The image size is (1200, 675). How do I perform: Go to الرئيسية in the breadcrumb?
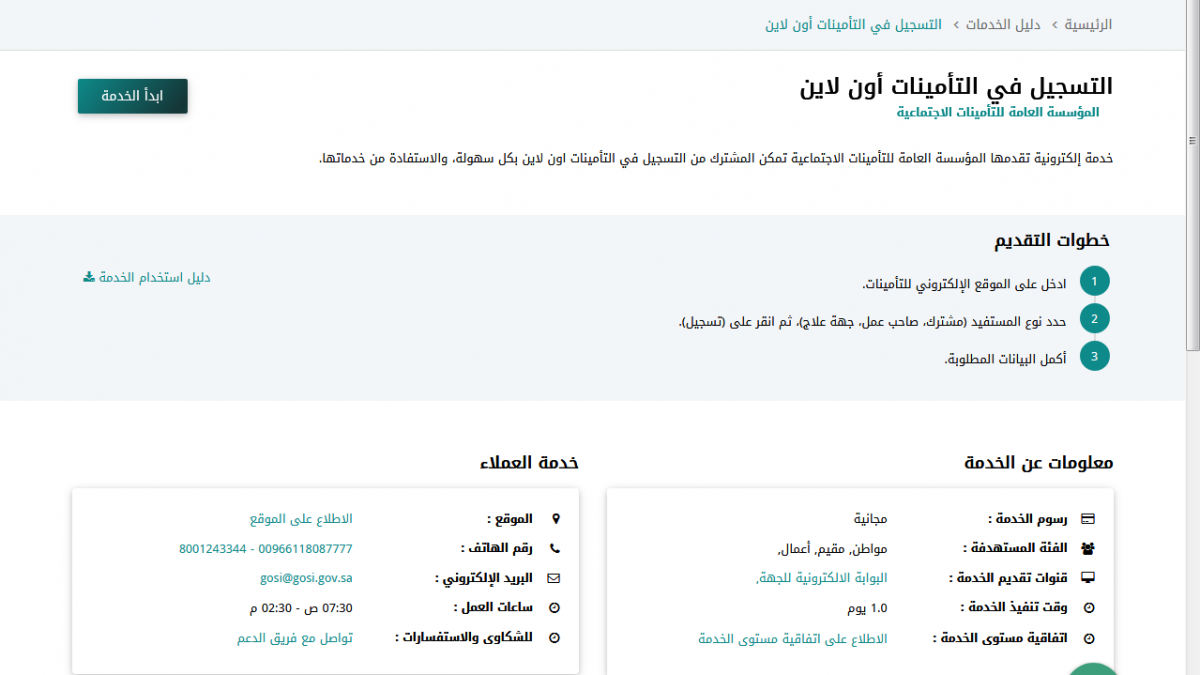pos(1088,24)
